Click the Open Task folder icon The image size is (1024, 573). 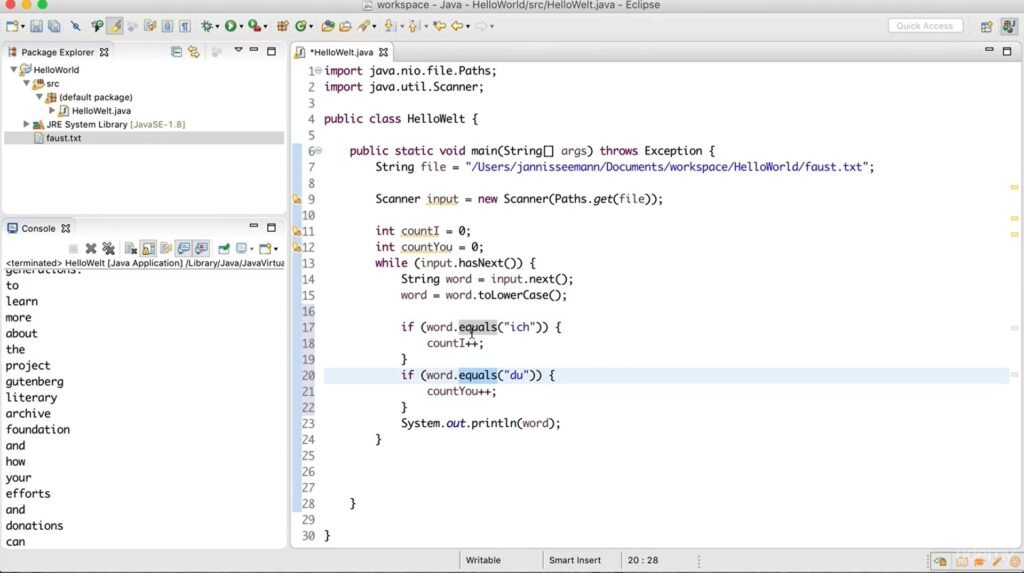click(345, 26)
